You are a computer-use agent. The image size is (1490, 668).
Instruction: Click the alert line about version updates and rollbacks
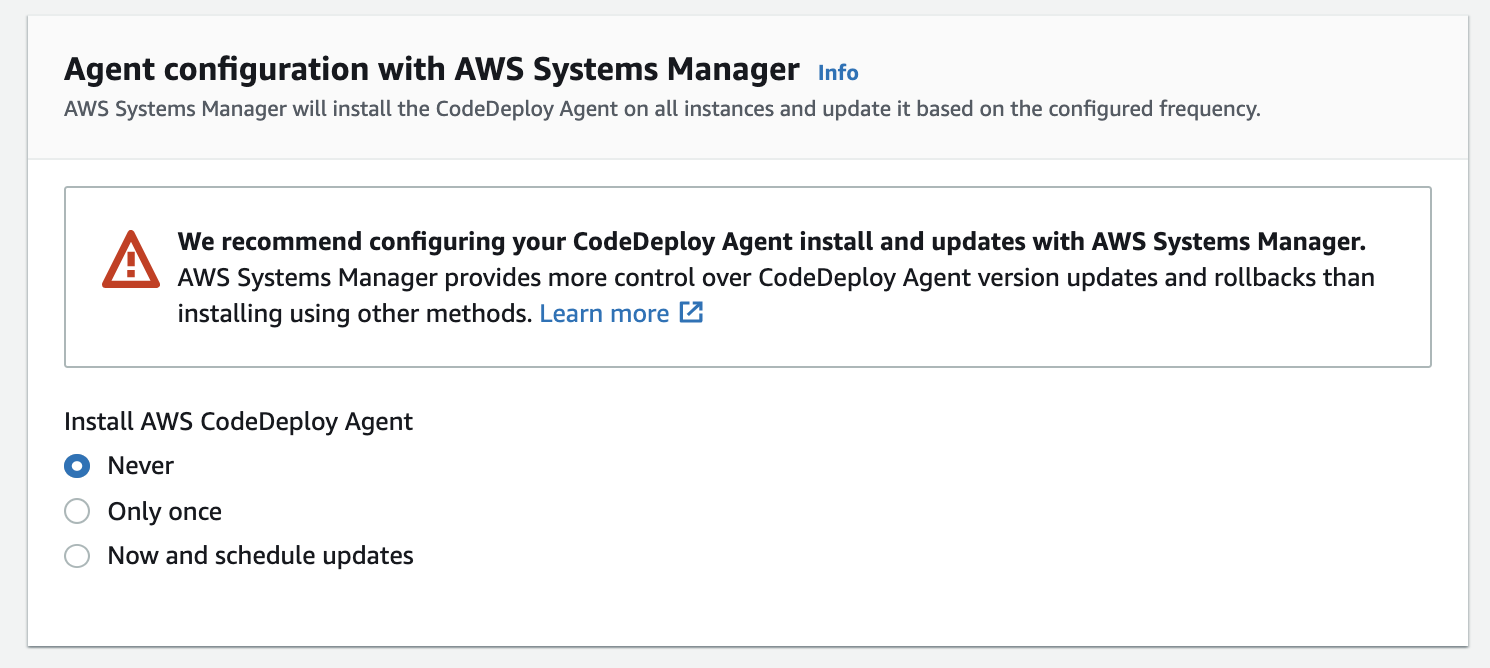(x=776, y=278)
